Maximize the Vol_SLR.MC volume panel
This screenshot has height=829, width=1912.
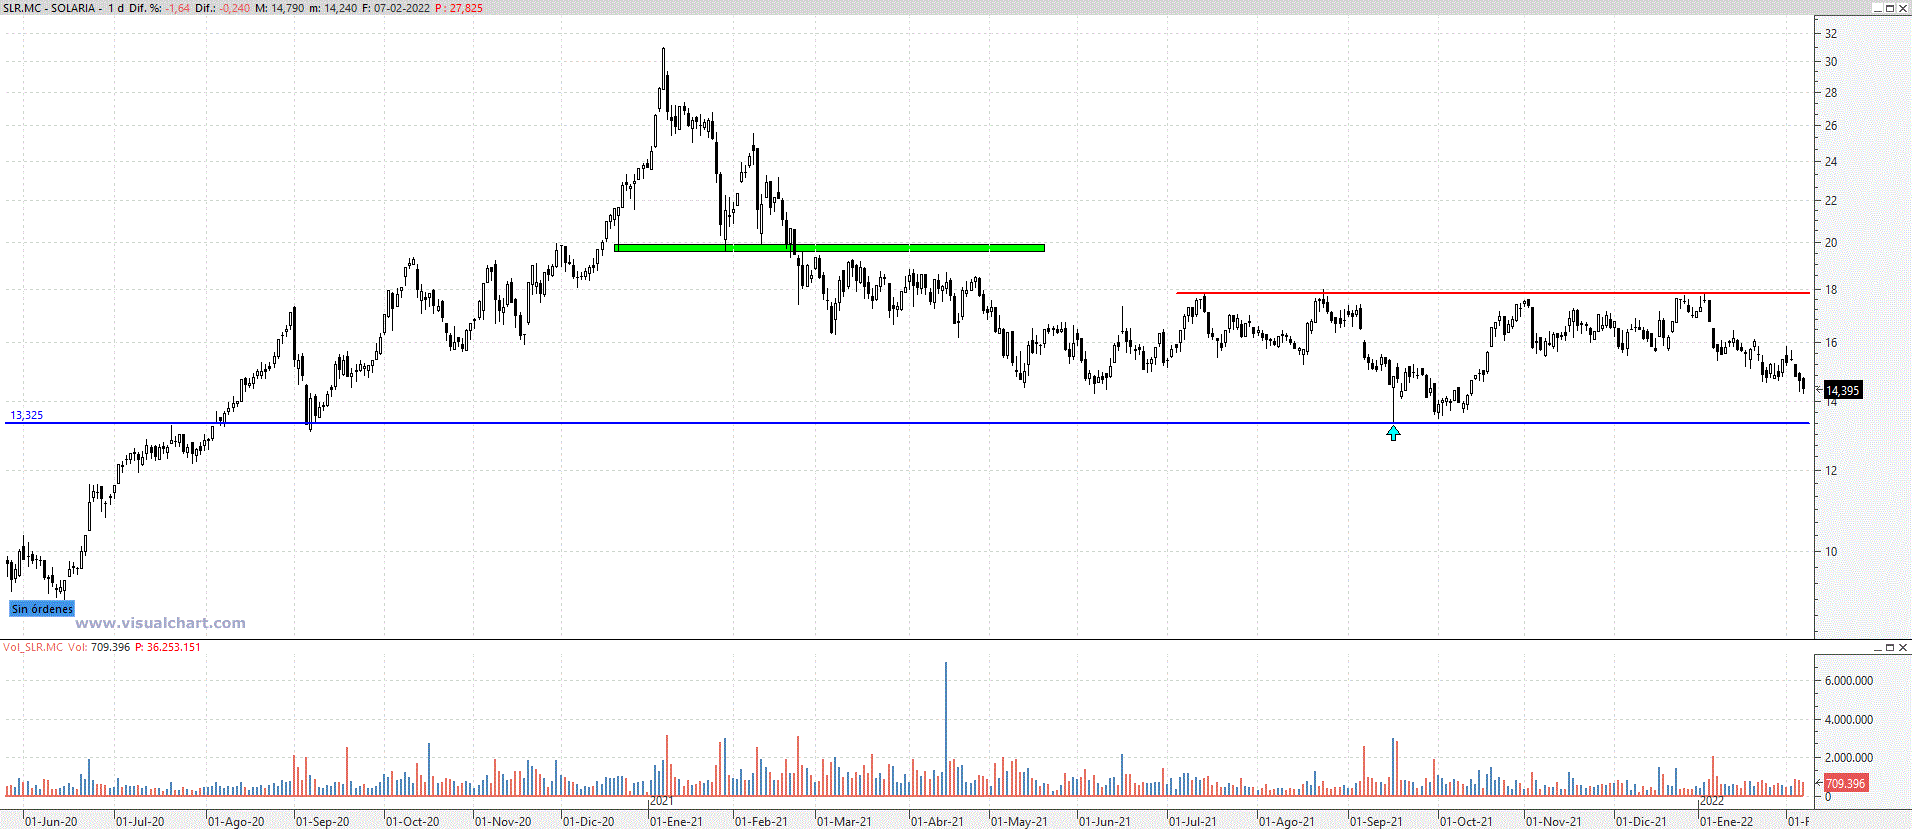click(x=1889, y=648)
